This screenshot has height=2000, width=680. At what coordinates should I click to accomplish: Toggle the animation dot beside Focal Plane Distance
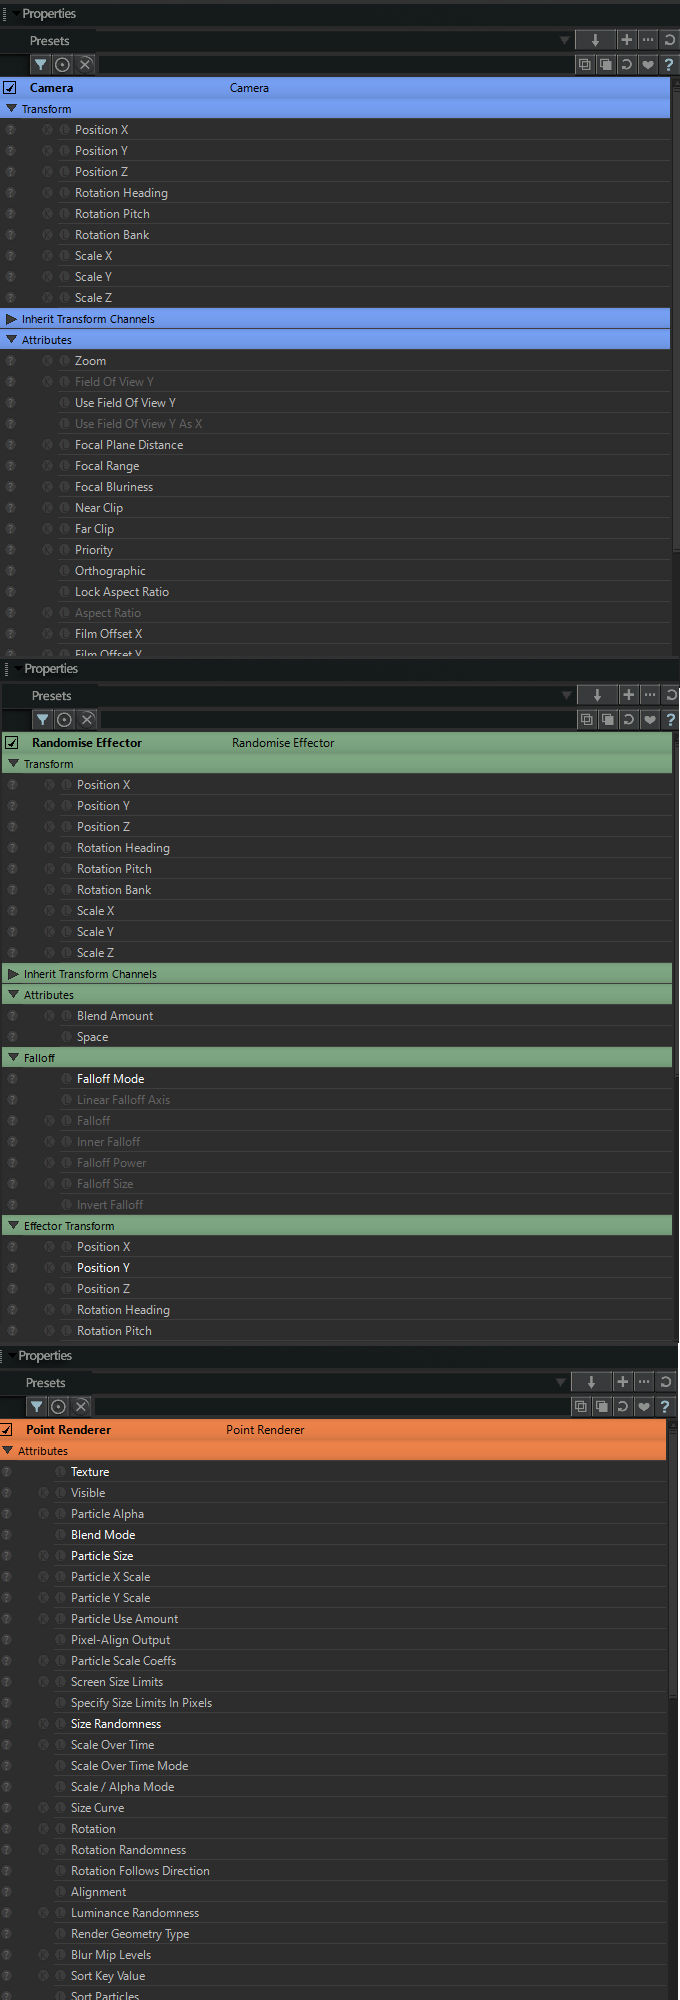click(47, 445)
